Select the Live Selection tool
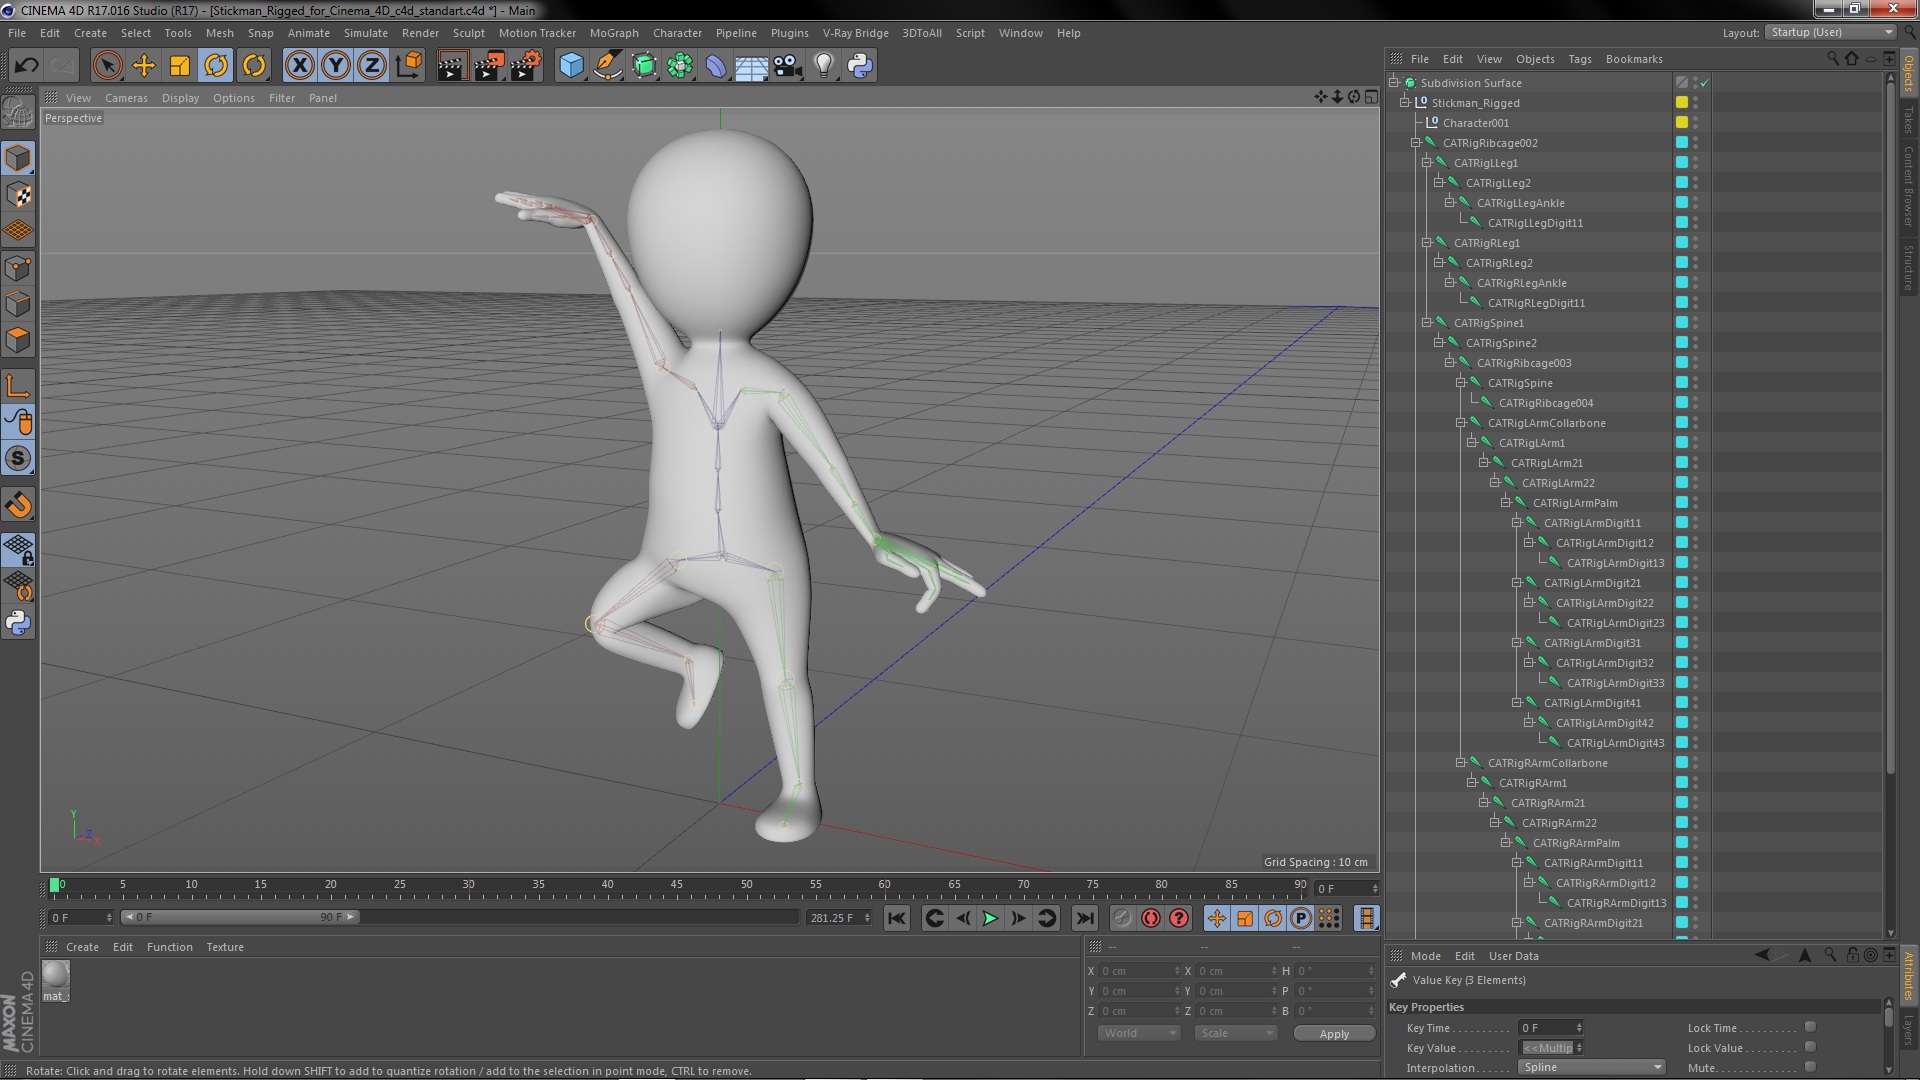This screenshot has height=1080, width=1920. click(107, 66)
